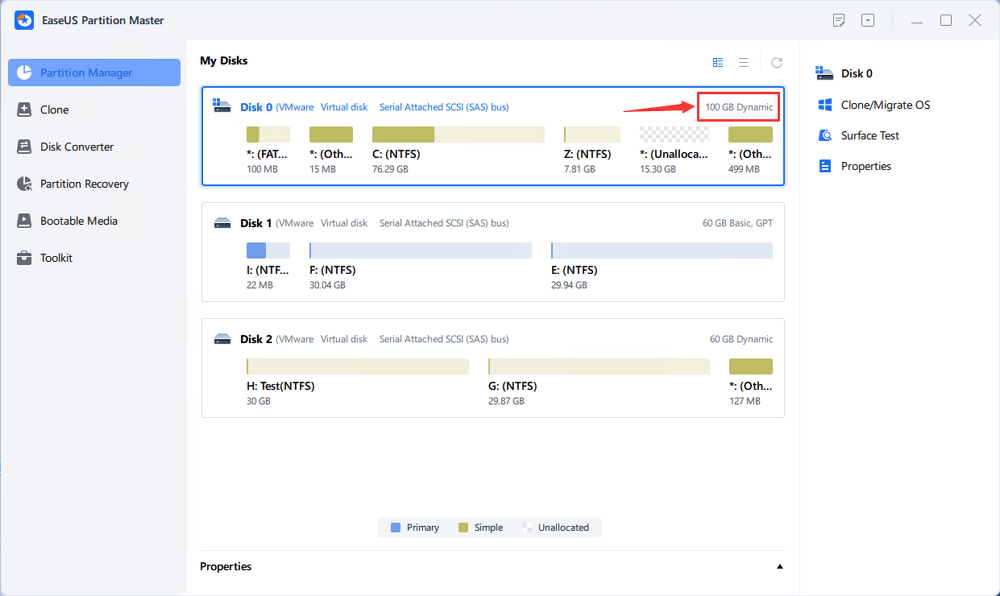Click the Clone sidebar icon
Viewport: 1000px width, 596px height.
point(24,110)
